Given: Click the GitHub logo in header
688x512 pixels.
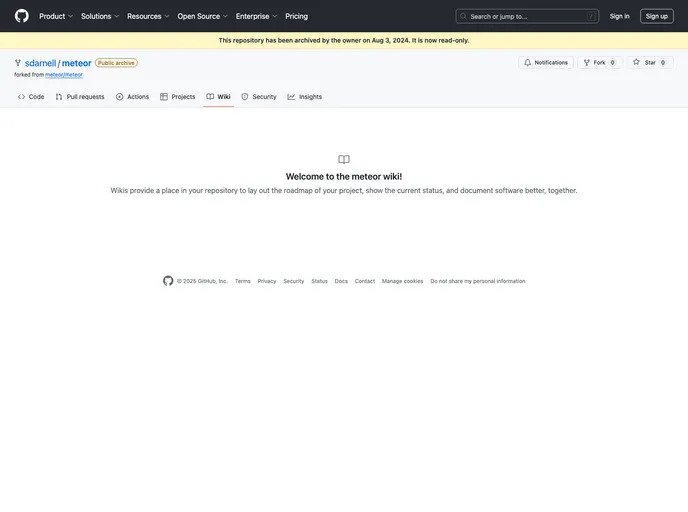Looking at the screenshot, I should 22,16.
